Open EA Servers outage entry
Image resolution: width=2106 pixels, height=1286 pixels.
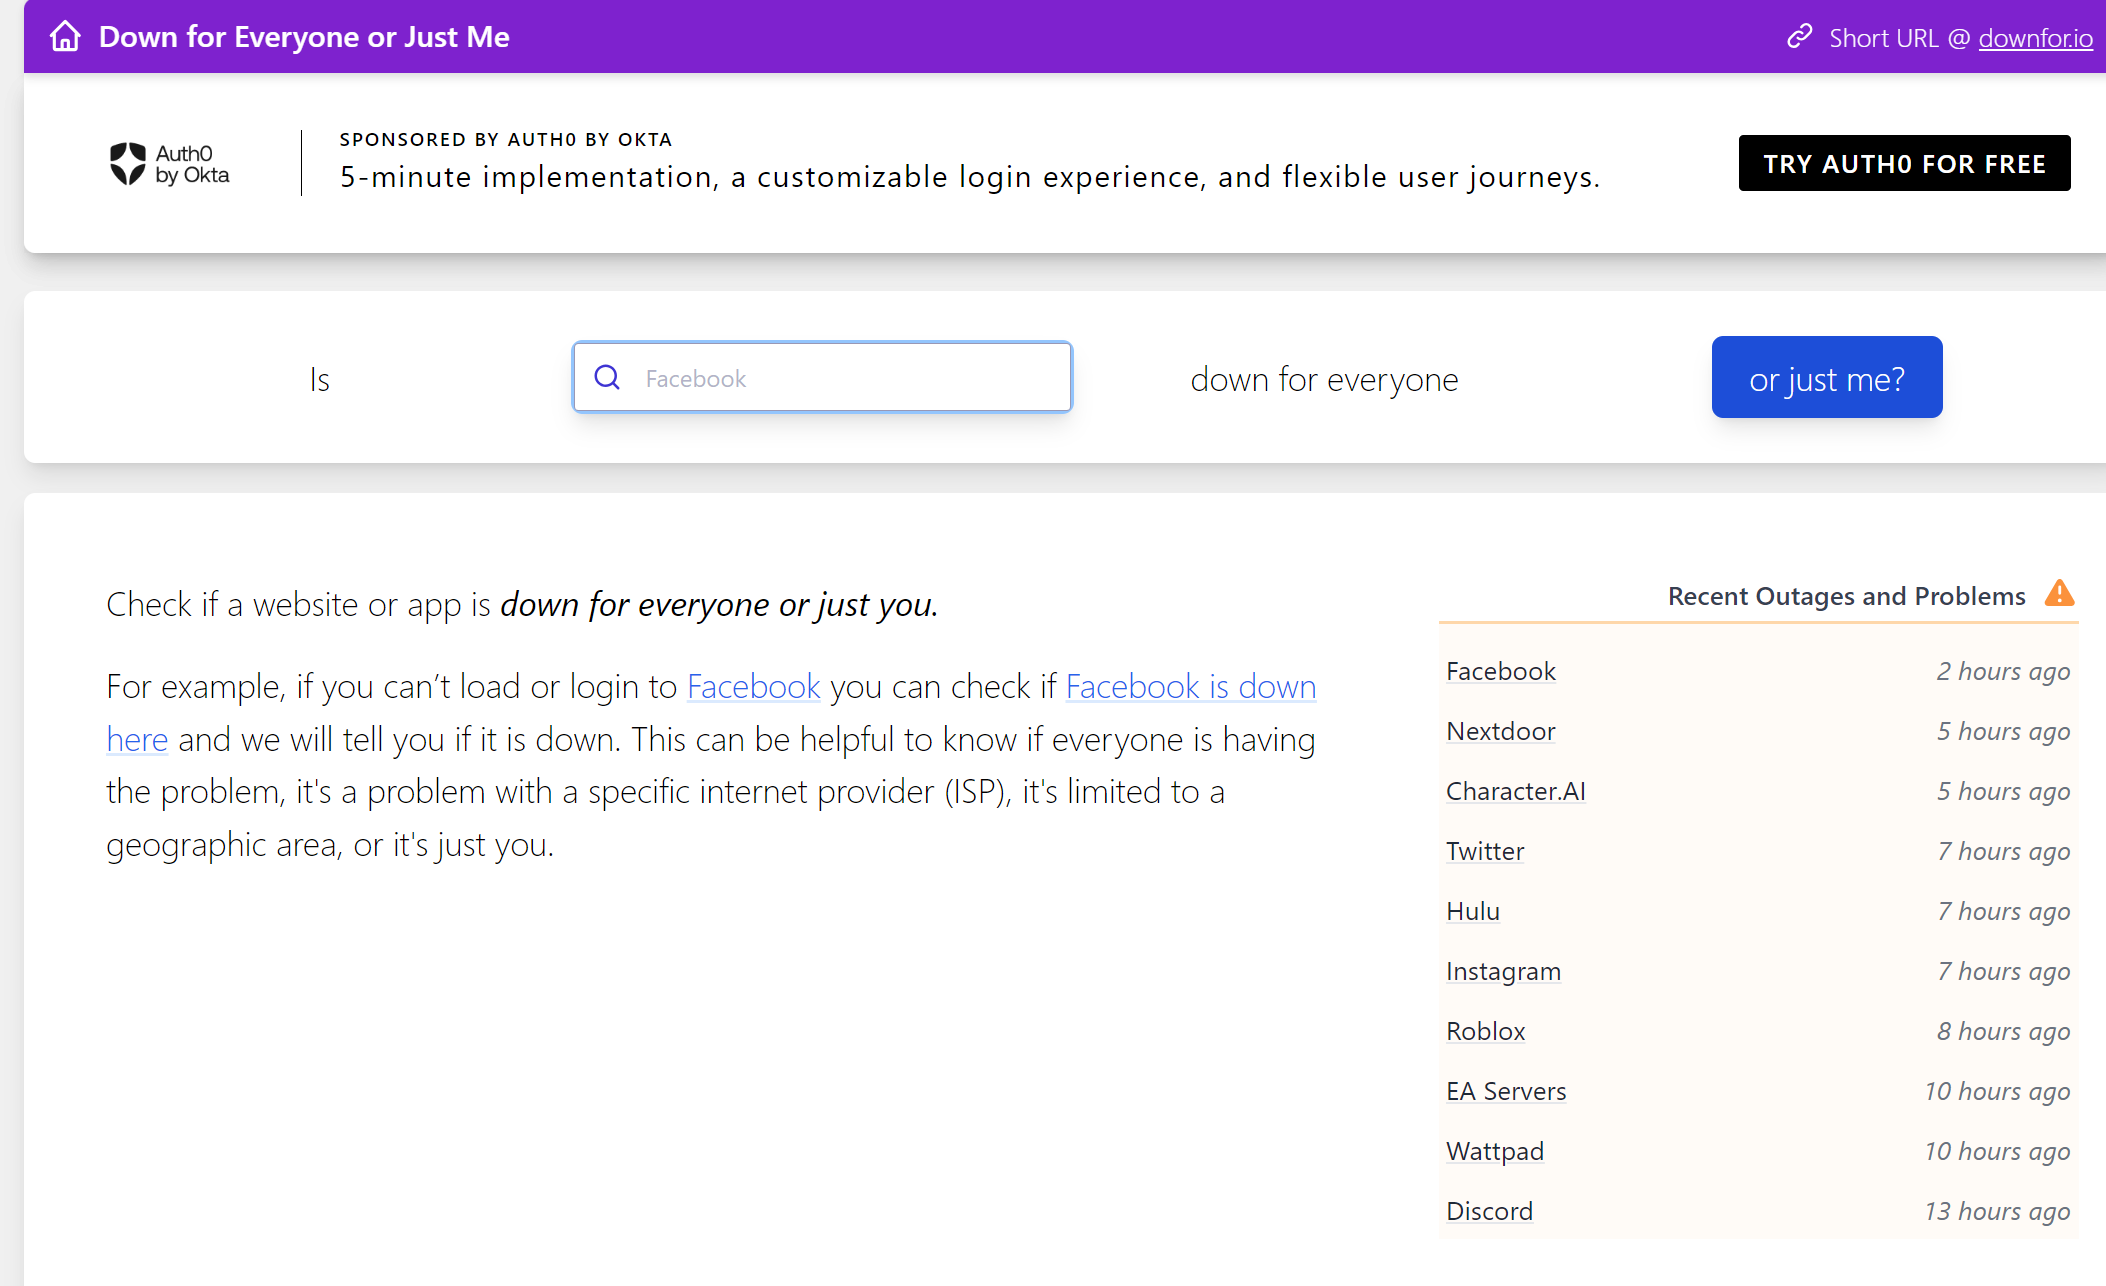coord(1506,1091)
